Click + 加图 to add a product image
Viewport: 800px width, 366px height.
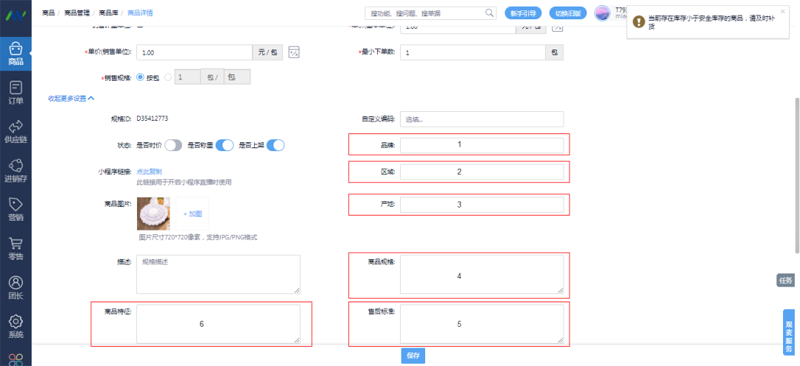pos(192,214)
